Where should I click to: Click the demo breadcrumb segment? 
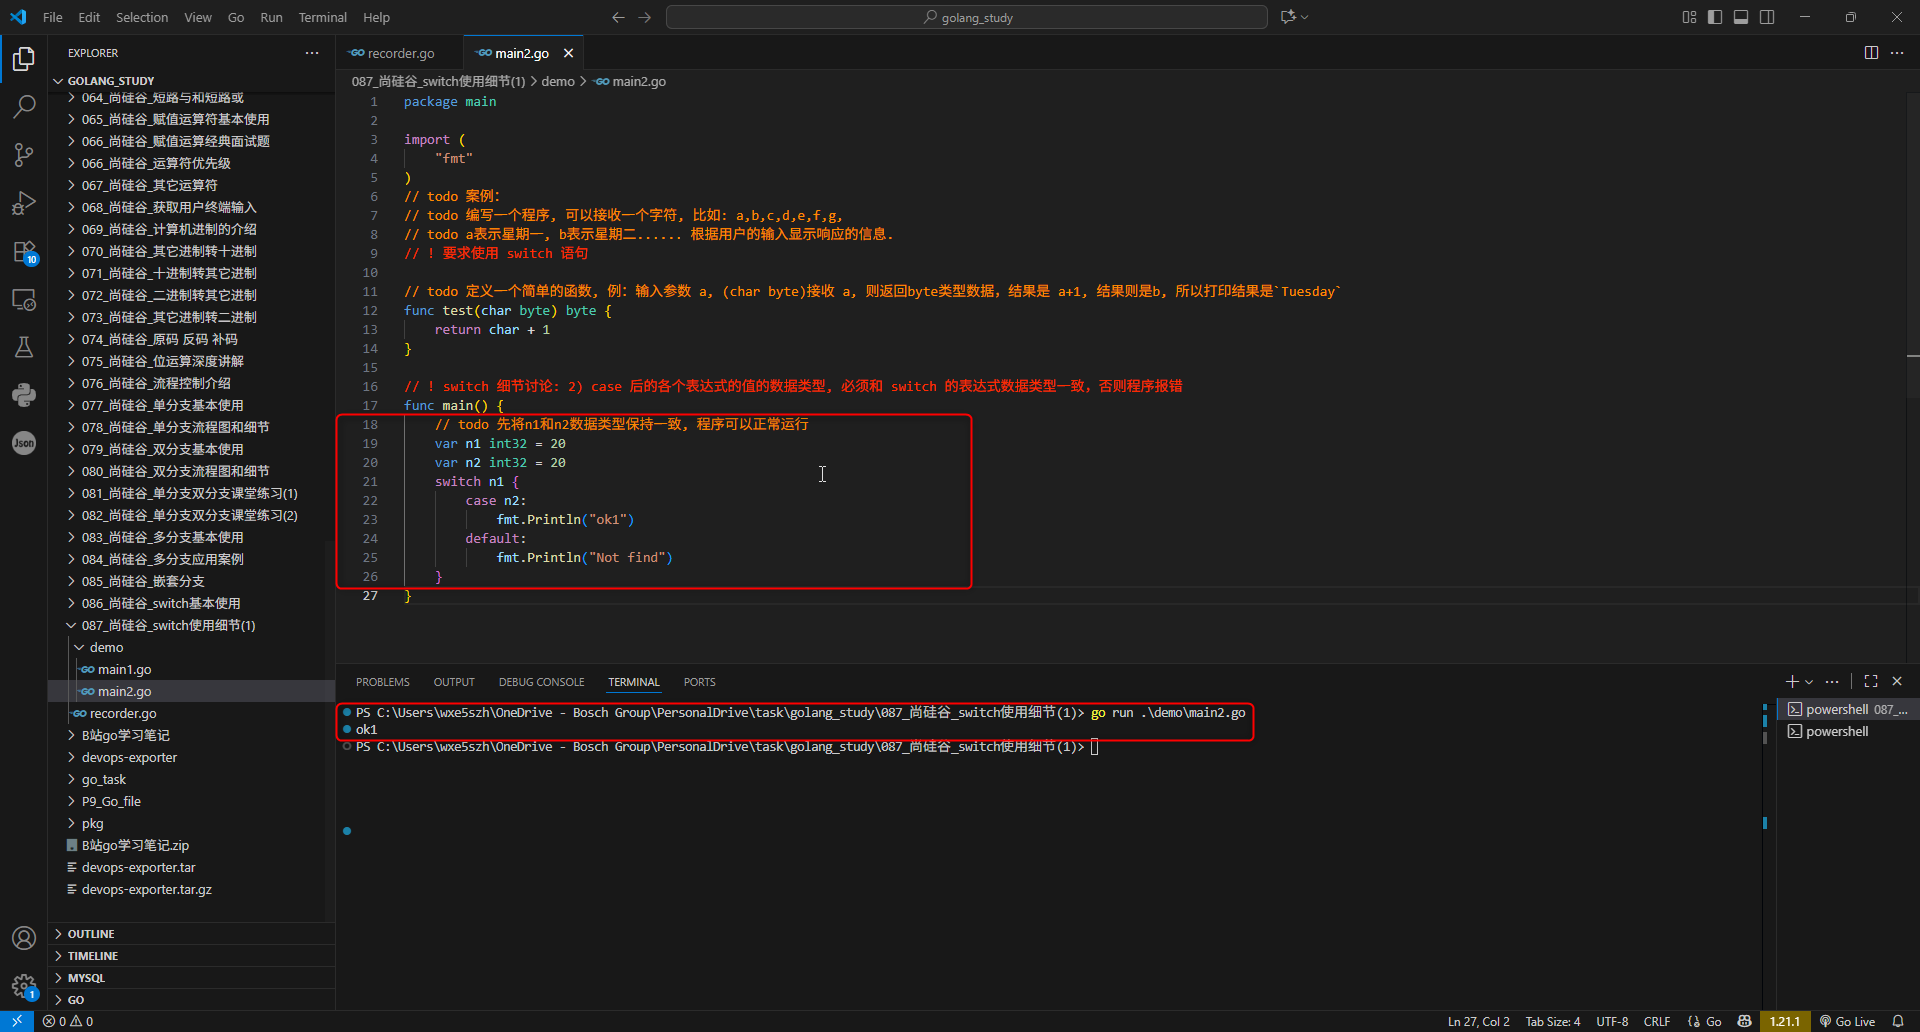click(x=558, y=81)
